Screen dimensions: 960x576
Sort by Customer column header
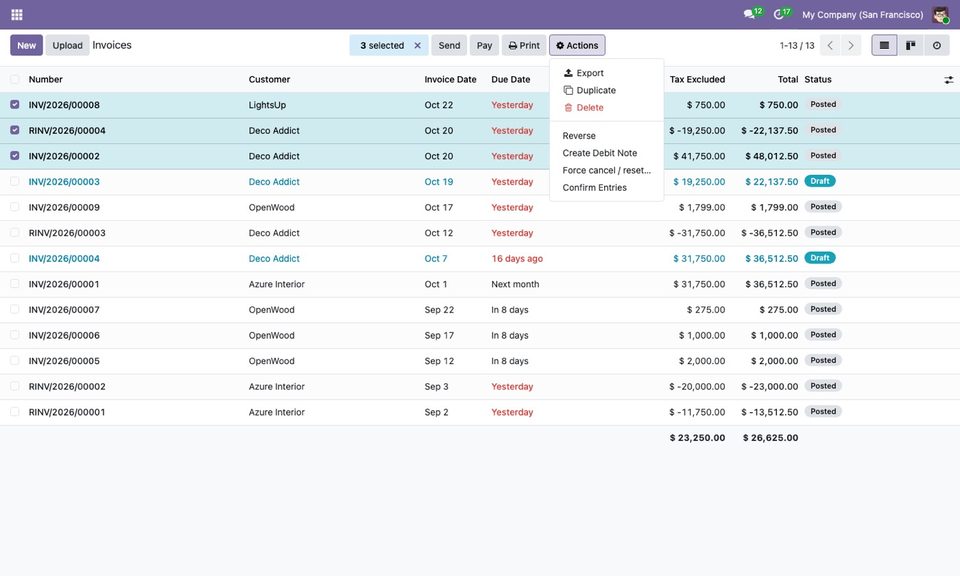pyautogui.click(x=269, y=80)
